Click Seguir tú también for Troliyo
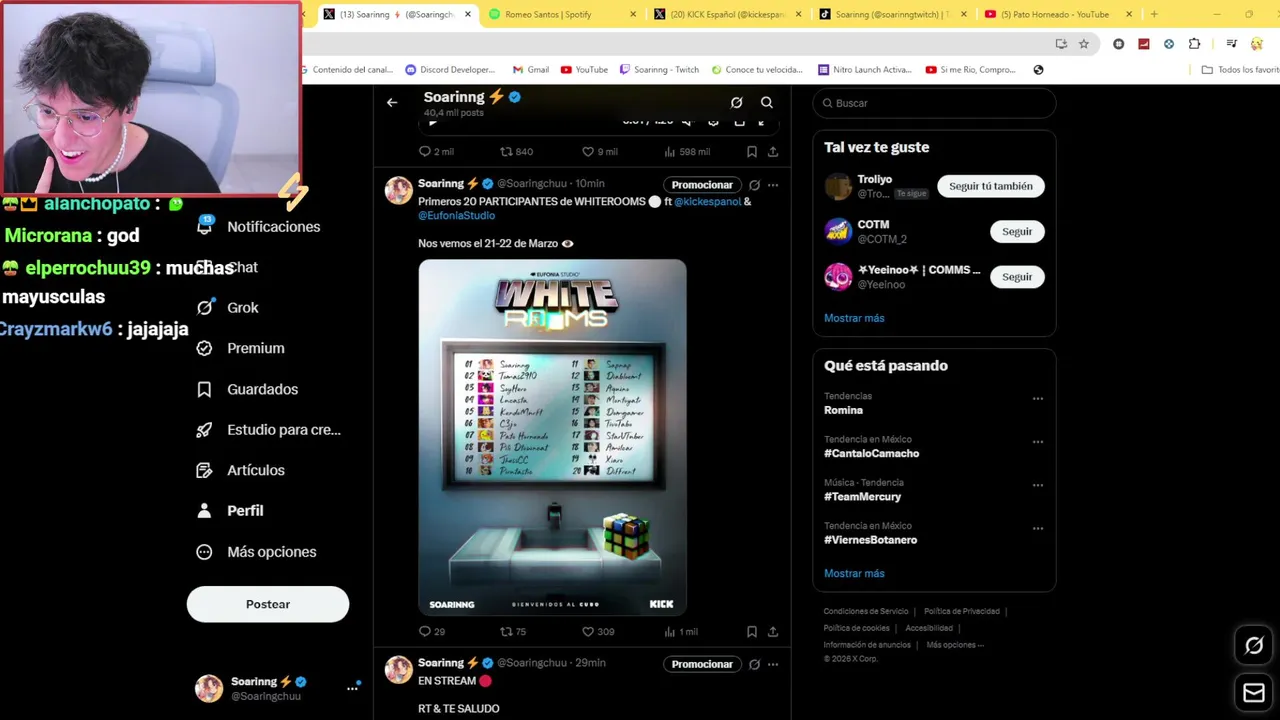 991,186
